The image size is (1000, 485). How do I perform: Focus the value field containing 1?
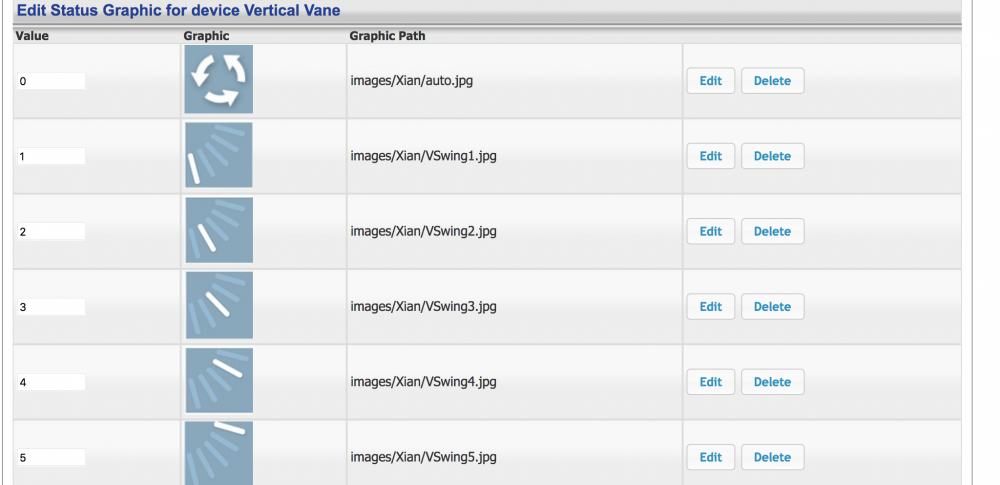pyautogui.click(x=50, y=157)
